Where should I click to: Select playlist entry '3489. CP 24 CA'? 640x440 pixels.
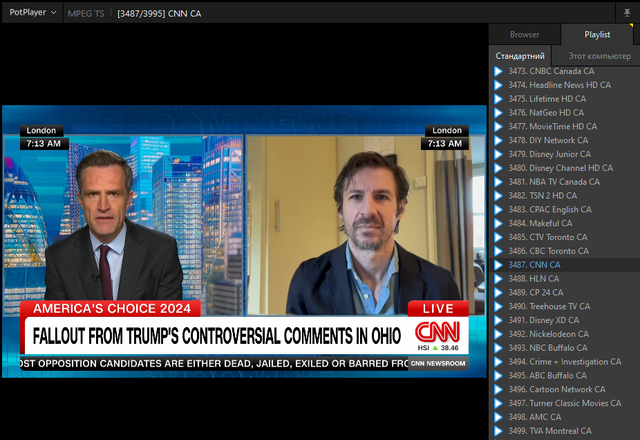click(565, 293)
